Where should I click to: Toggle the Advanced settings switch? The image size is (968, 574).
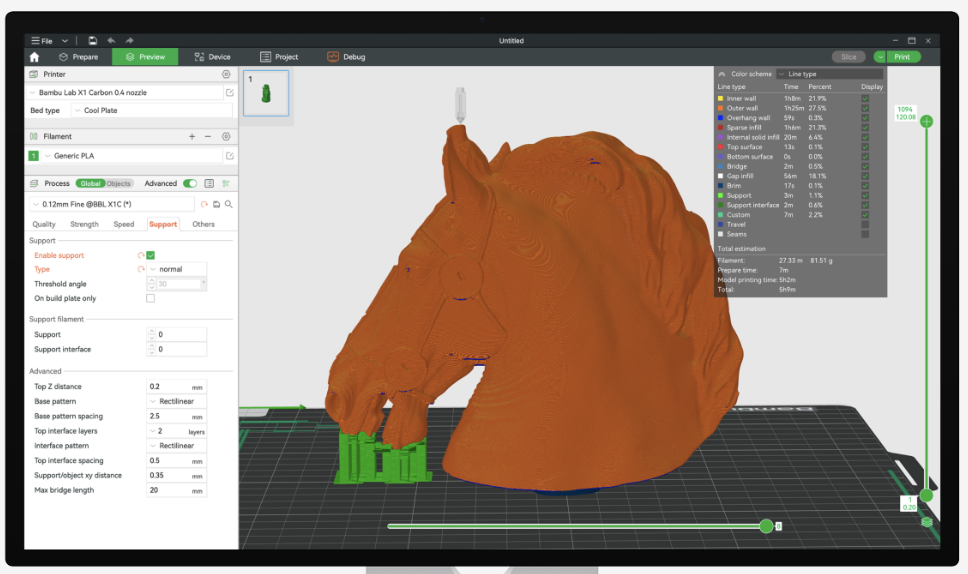click(x=190, y=184)
